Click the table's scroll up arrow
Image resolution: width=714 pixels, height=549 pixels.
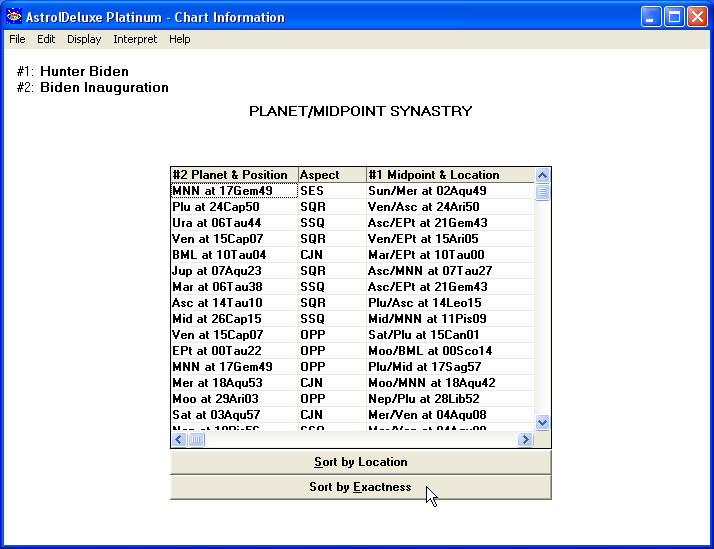click(542, 175)
